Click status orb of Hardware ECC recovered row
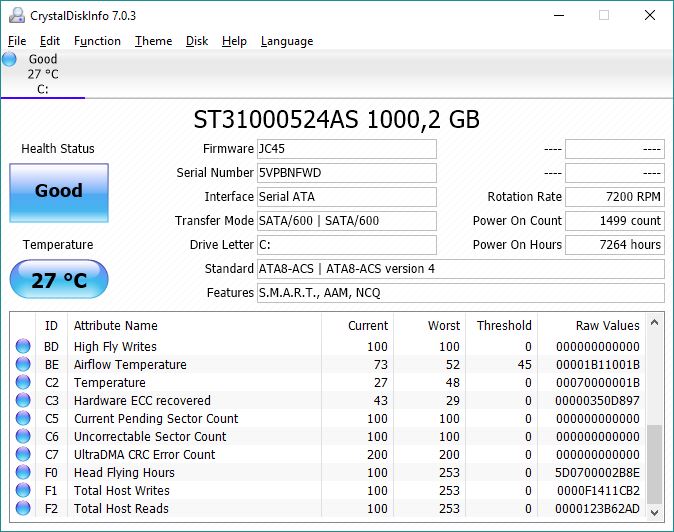 [23, 400]
